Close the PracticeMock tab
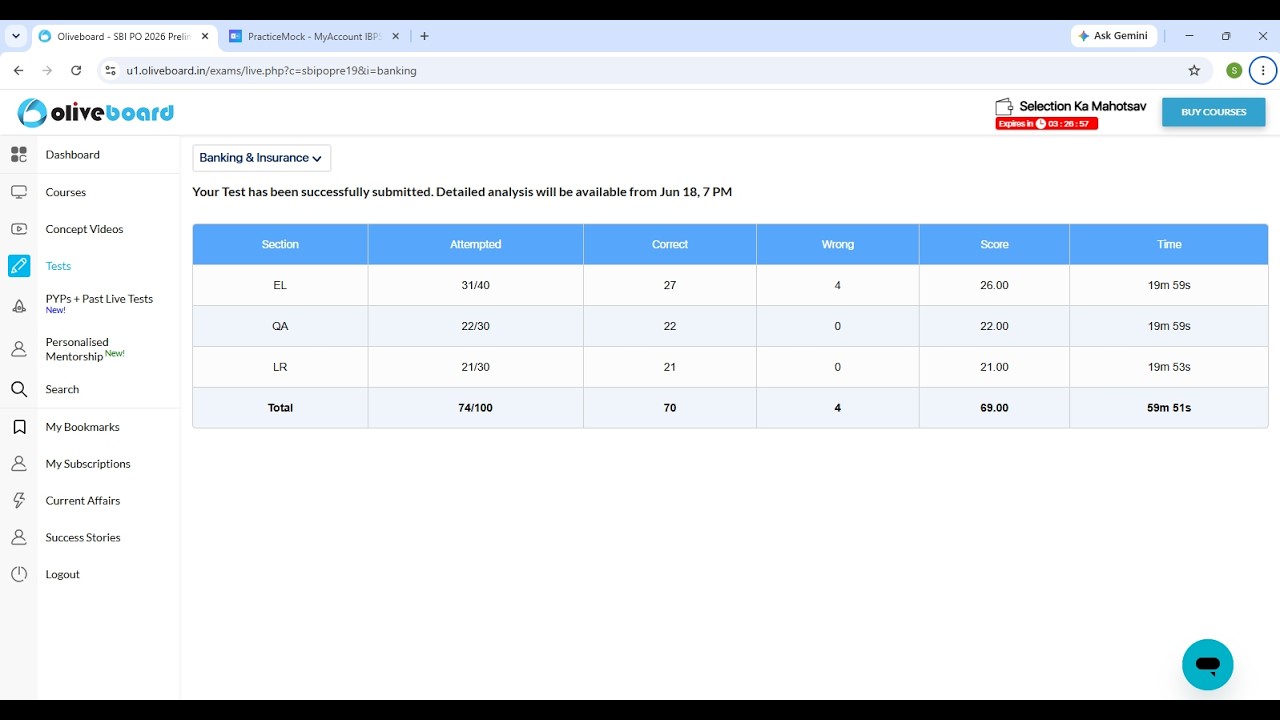1280x720 pixels. pos(395,36)
